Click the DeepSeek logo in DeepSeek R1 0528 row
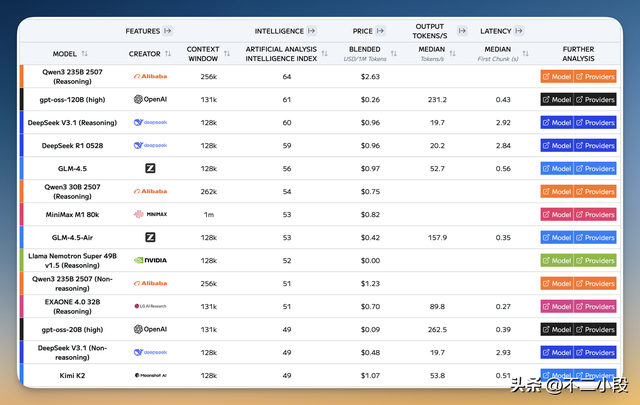This screenshot has width=640, height=405. click(150, 145)
